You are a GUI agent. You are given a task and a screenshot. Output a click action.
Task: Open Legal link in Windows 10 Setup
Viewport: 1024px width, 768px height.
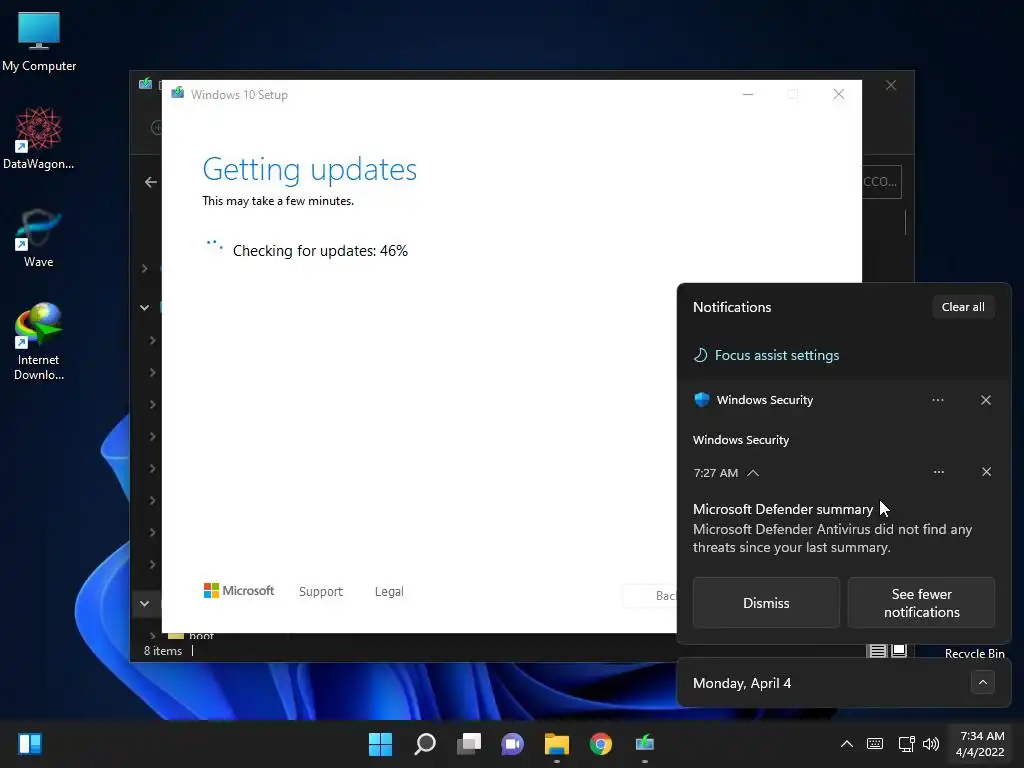(x=389, y=592)
